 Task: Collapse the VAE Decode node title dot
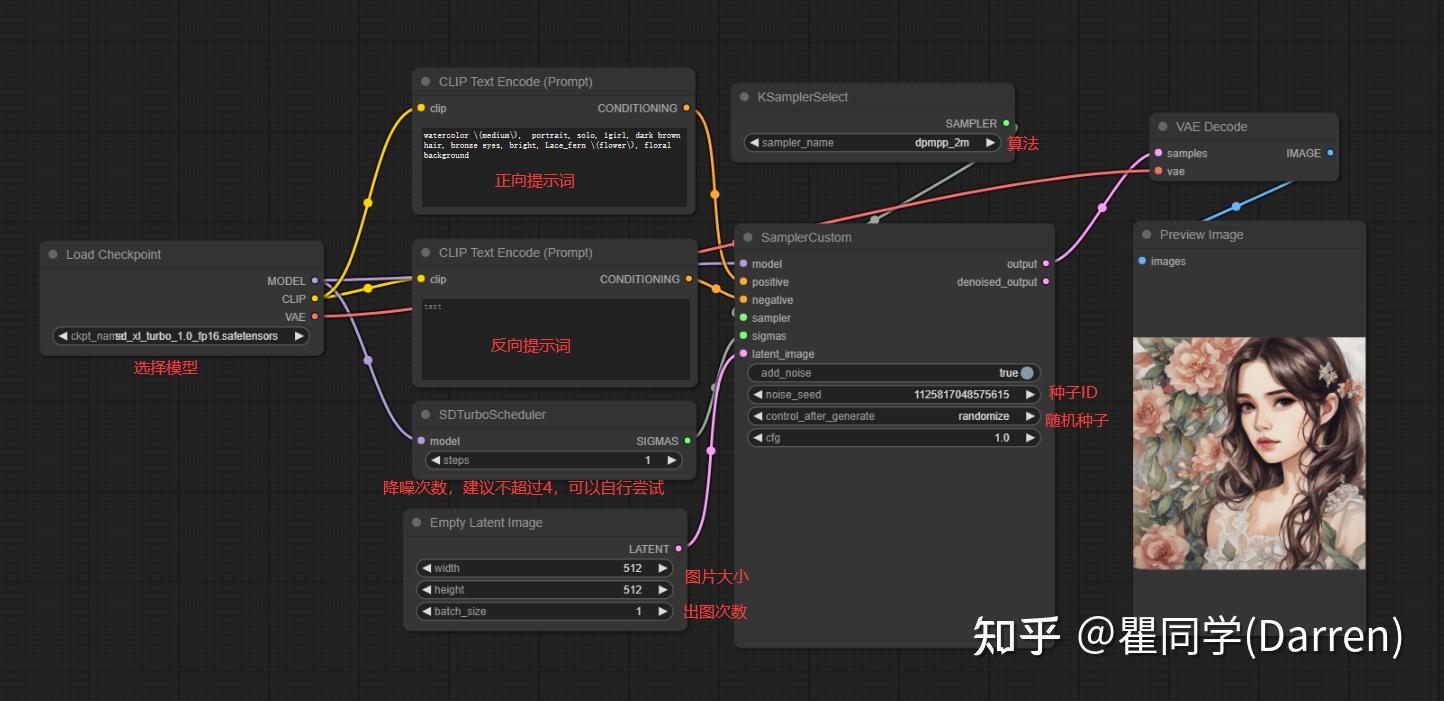[1163, 127]
